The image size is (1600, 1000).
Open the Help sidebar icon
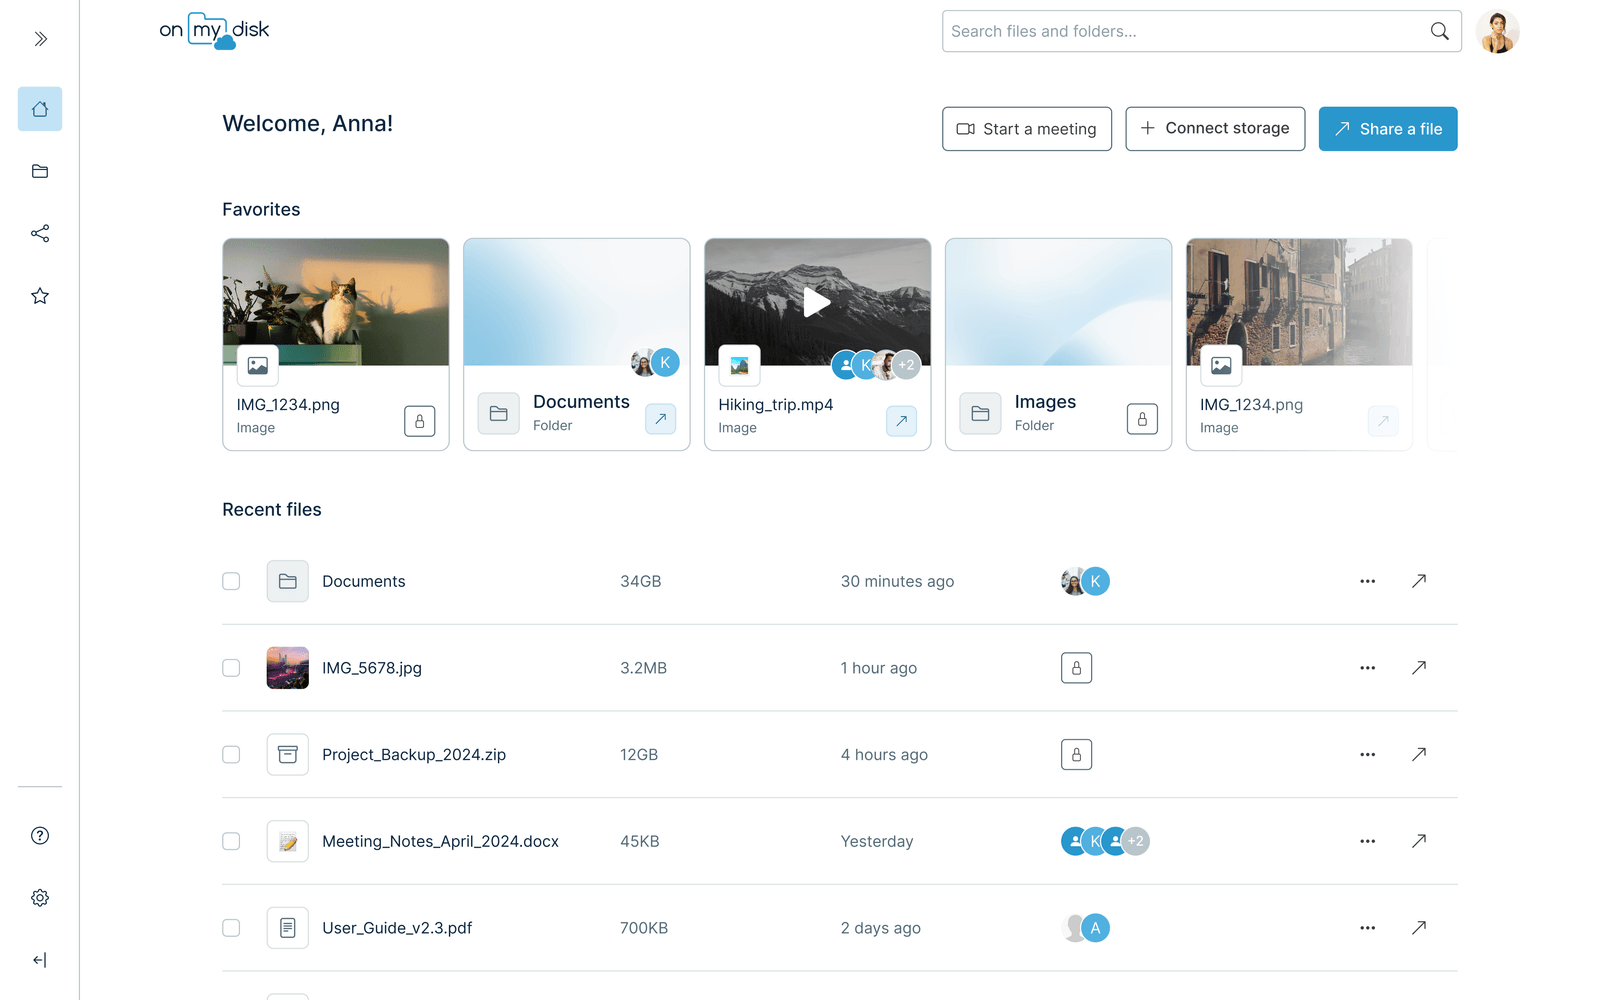[x=39, y=836]
